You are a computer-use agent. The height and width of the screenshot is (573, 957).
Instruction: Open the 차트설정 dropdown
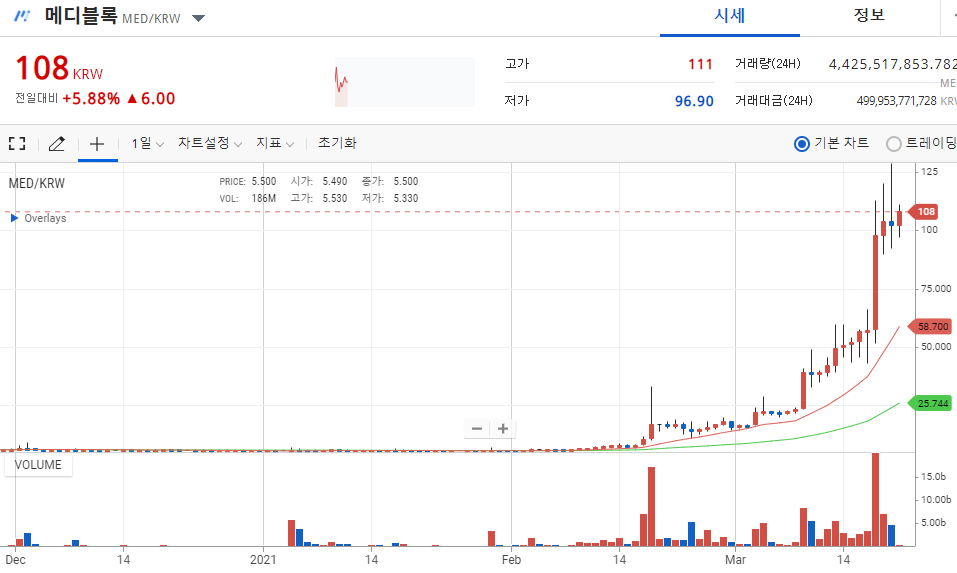(x=210, y=143)
